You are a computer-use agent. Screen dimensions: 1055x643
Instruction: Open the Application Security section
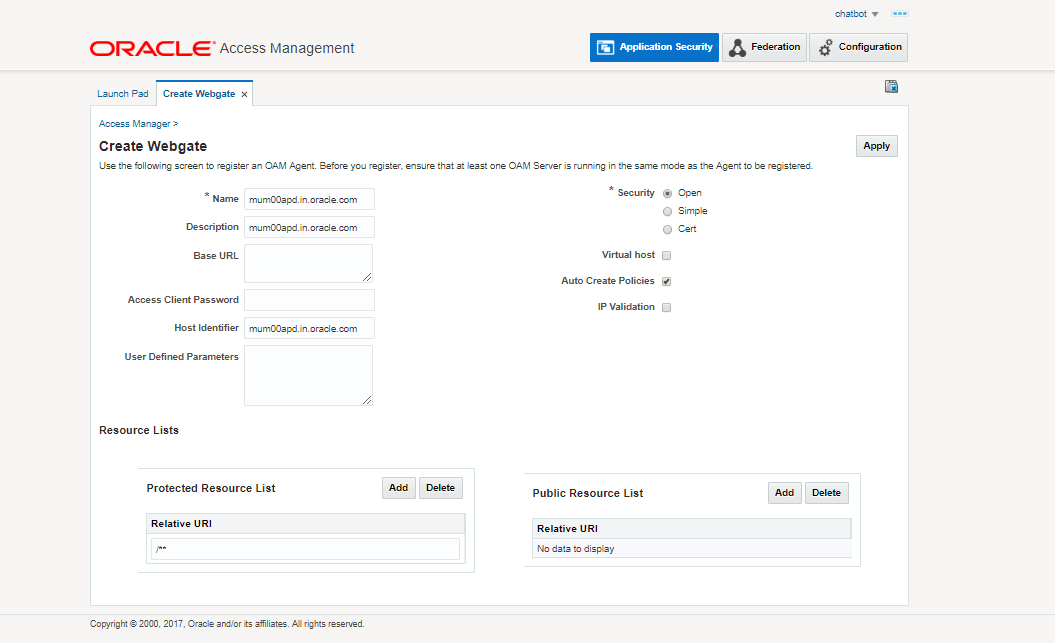click(x=654, y=47)
